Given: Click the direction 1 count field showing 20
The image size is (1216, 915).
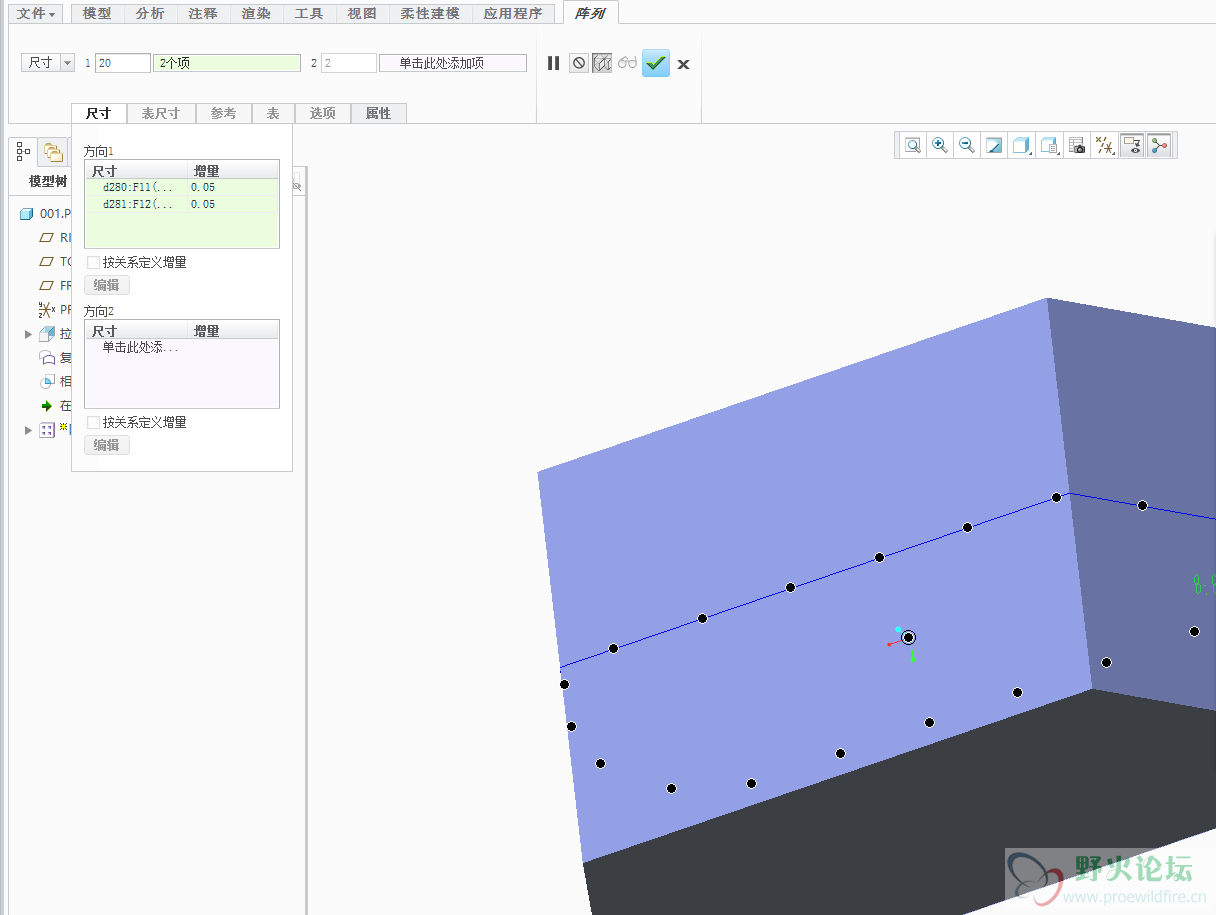Looking at the screenshot, I should [122, 63].
